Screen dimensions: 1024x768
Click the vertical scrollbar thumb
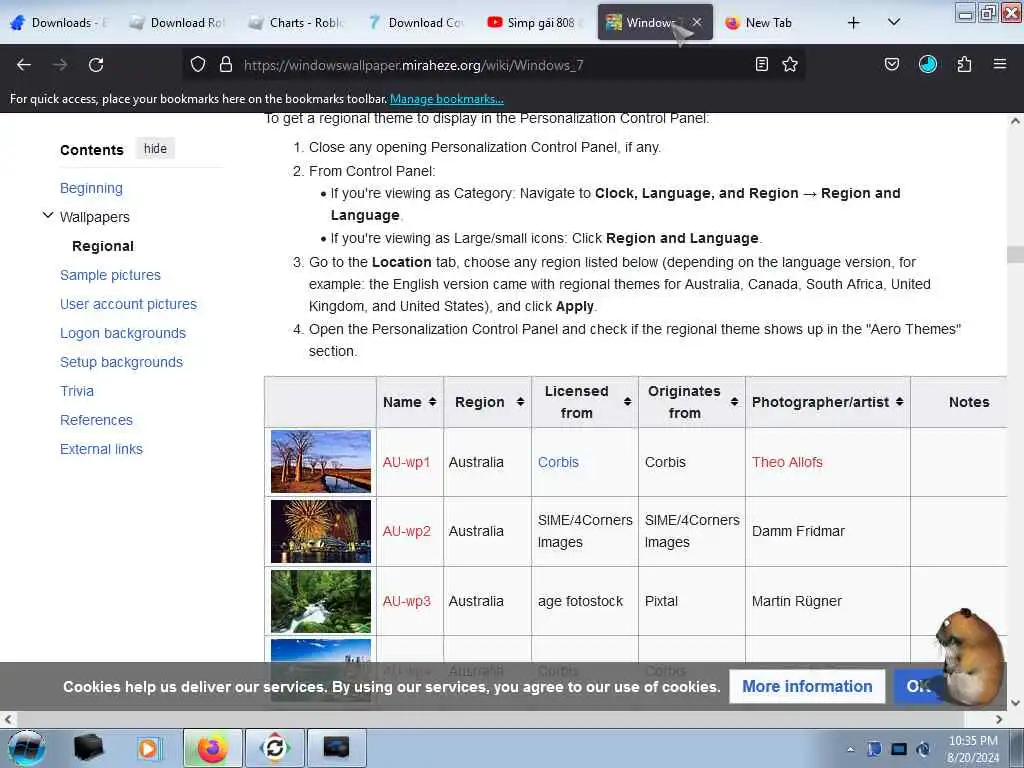click(x=1015, y=254)
